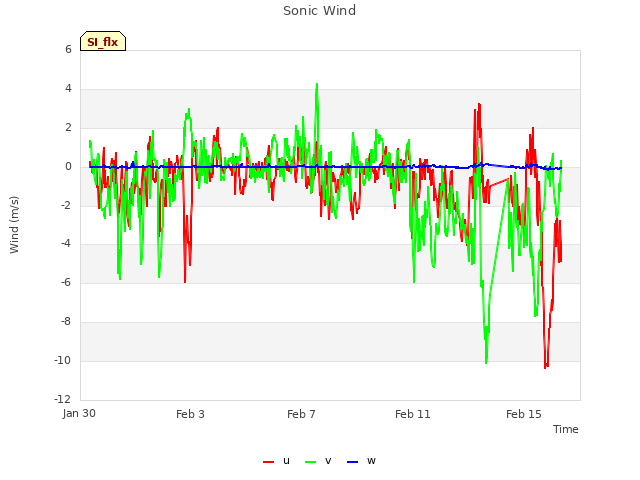Toggle the w series legend entry

pos(361,461)
